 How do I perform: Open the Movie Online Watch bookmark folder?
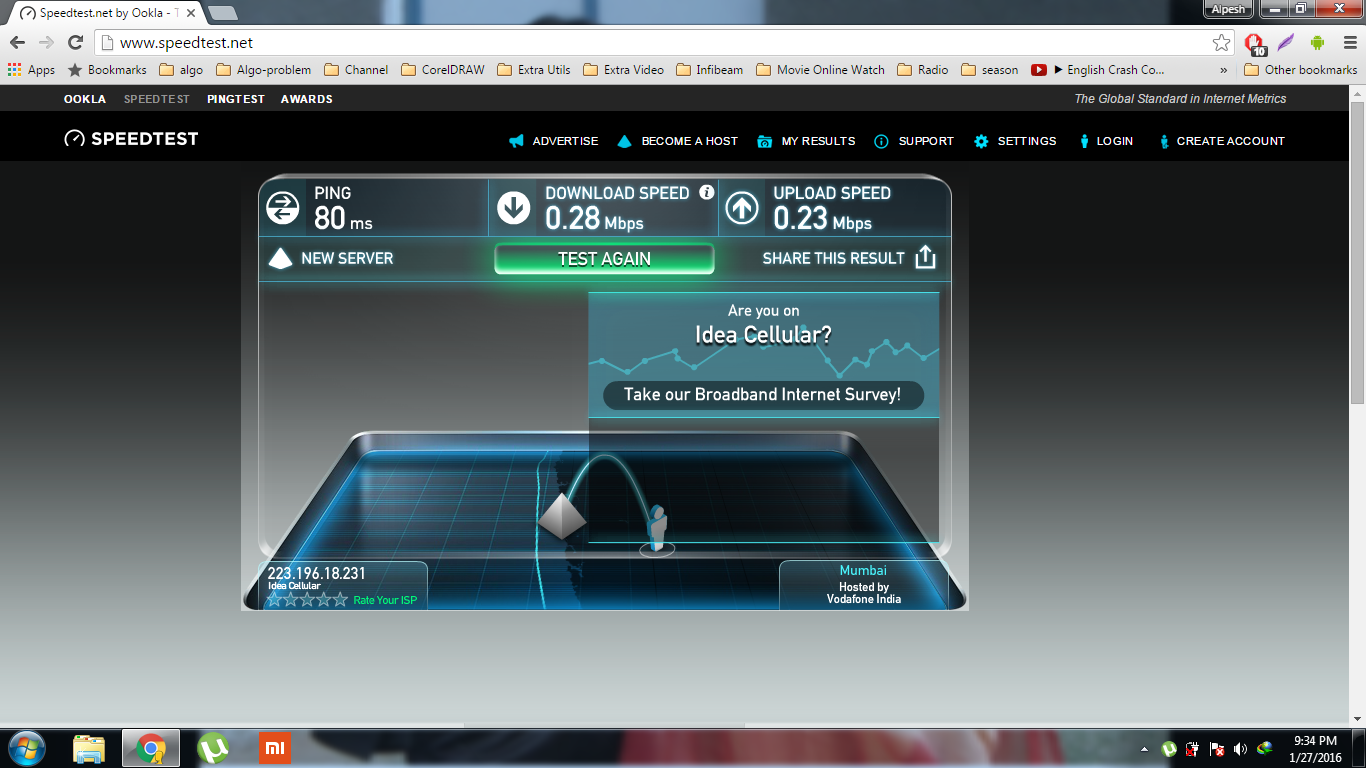[821, 70]
